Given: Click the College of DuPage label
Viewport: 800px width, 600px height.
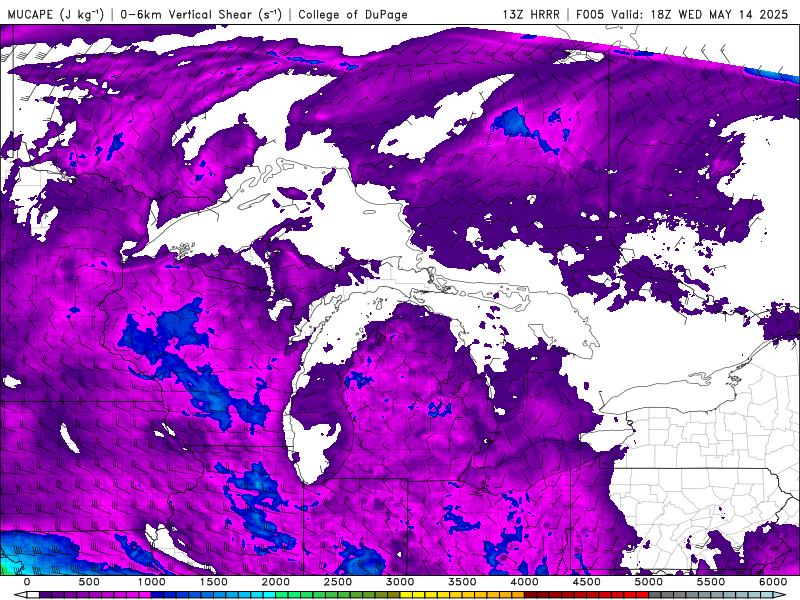Looking at the screenshot, I should [x=353, y=14].
